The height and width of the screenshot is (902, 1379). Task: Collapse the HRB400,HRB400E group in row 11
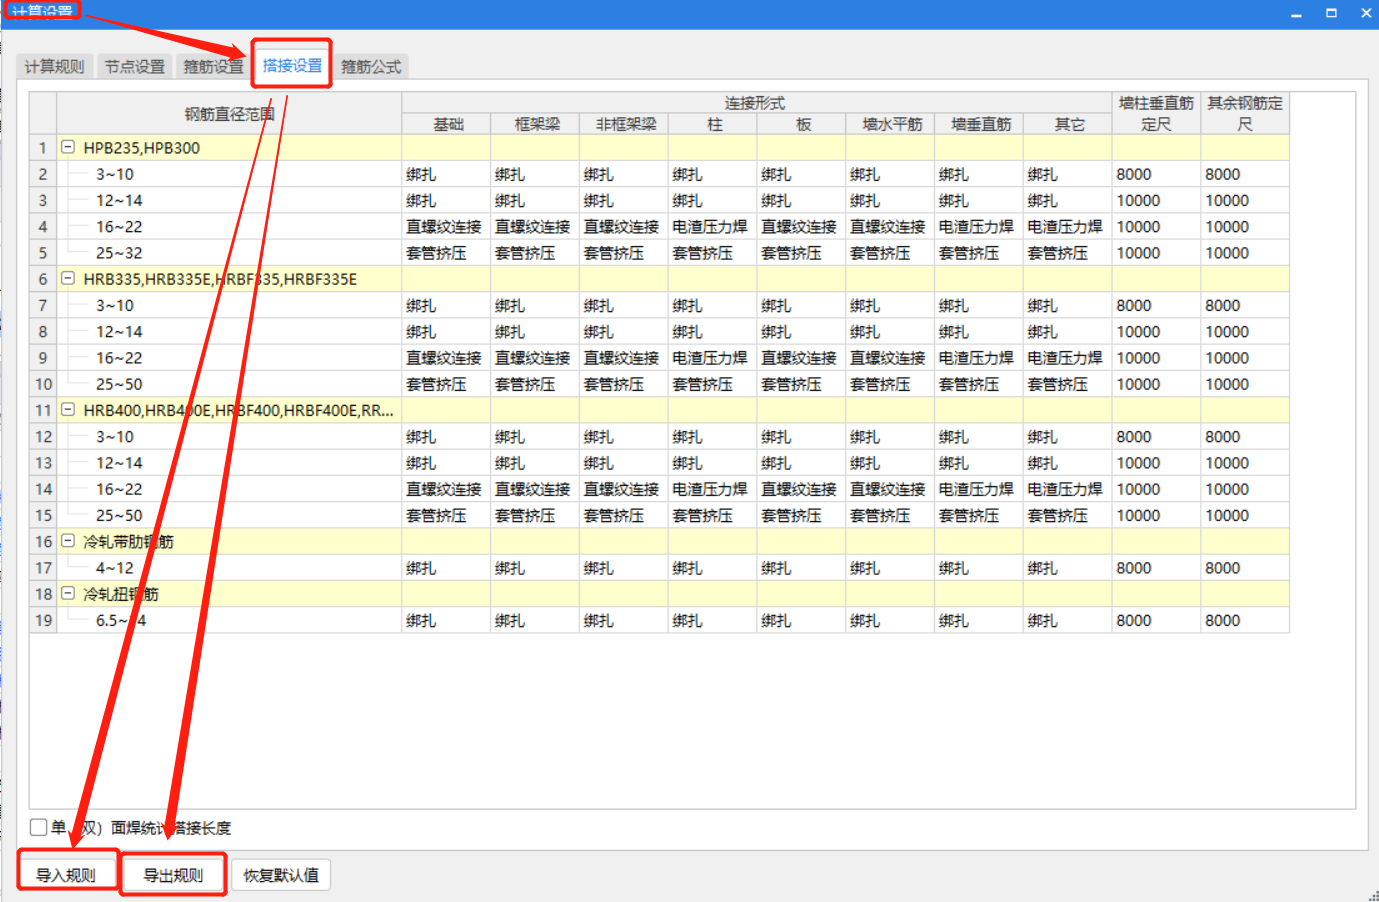68,409
